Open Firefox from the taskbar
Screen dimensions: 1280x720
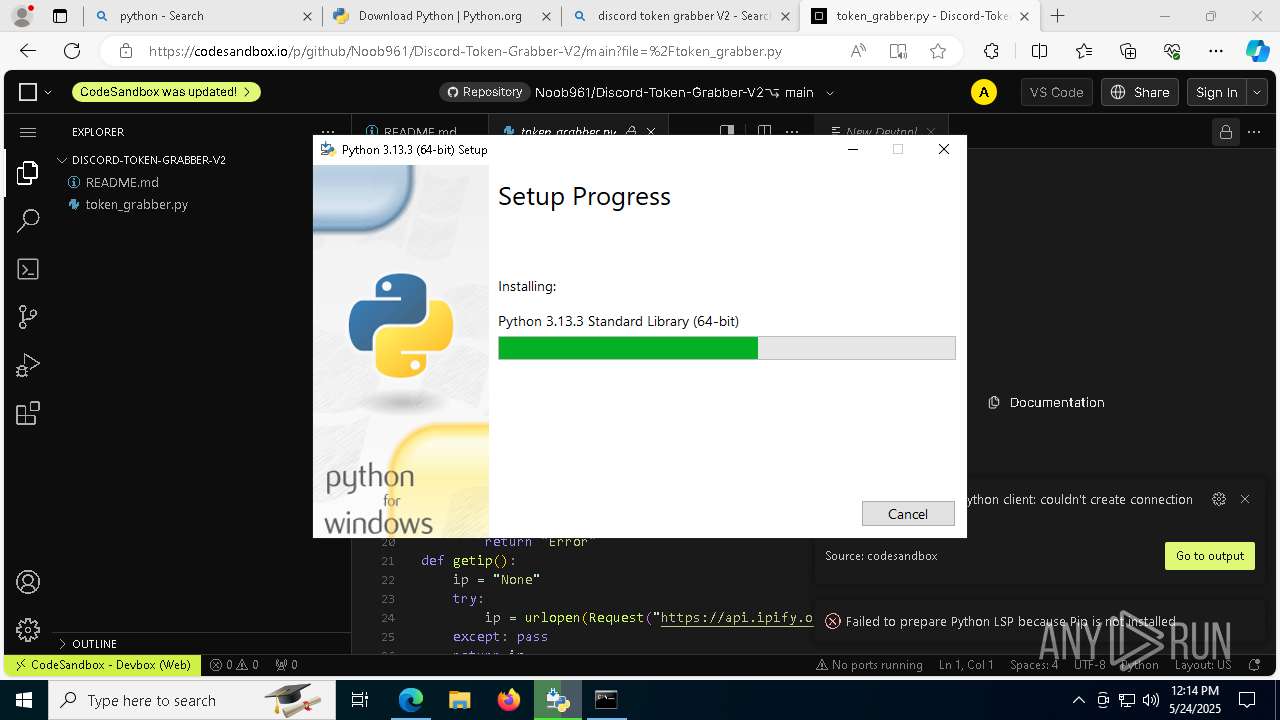click(x=509, y=700)
